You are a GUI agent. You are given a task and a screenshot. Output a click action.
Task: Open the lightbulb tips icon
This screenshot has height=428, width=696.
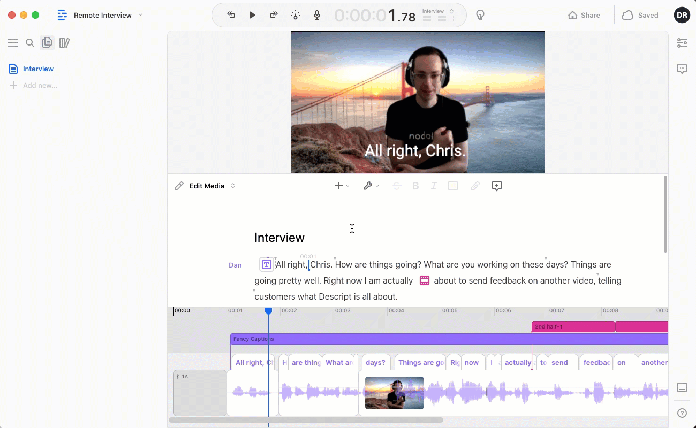tap(480, 15)
